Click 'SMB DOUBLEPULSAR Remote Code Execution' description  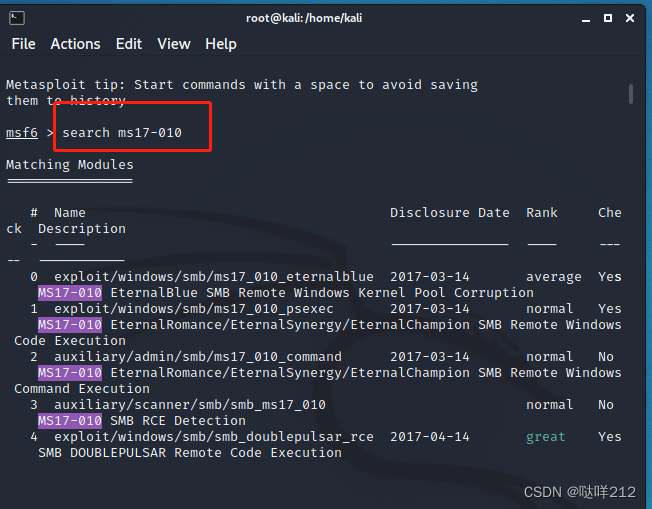click(190, 452)
